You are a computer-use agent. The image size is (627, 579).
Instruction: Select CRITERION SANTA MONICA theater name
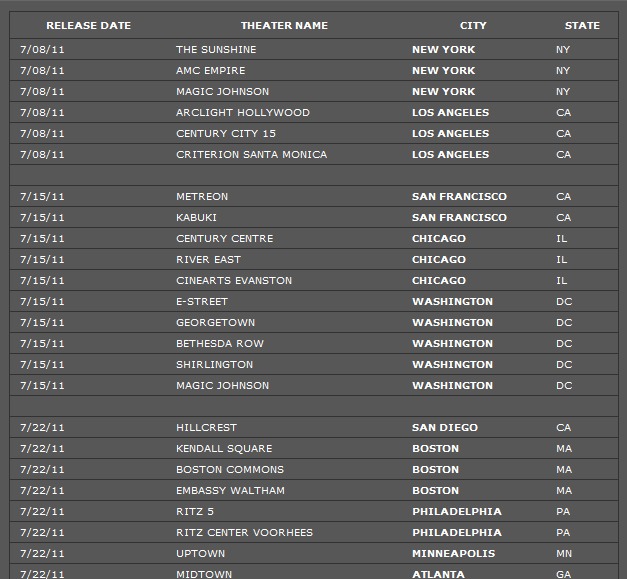(252, 154)
